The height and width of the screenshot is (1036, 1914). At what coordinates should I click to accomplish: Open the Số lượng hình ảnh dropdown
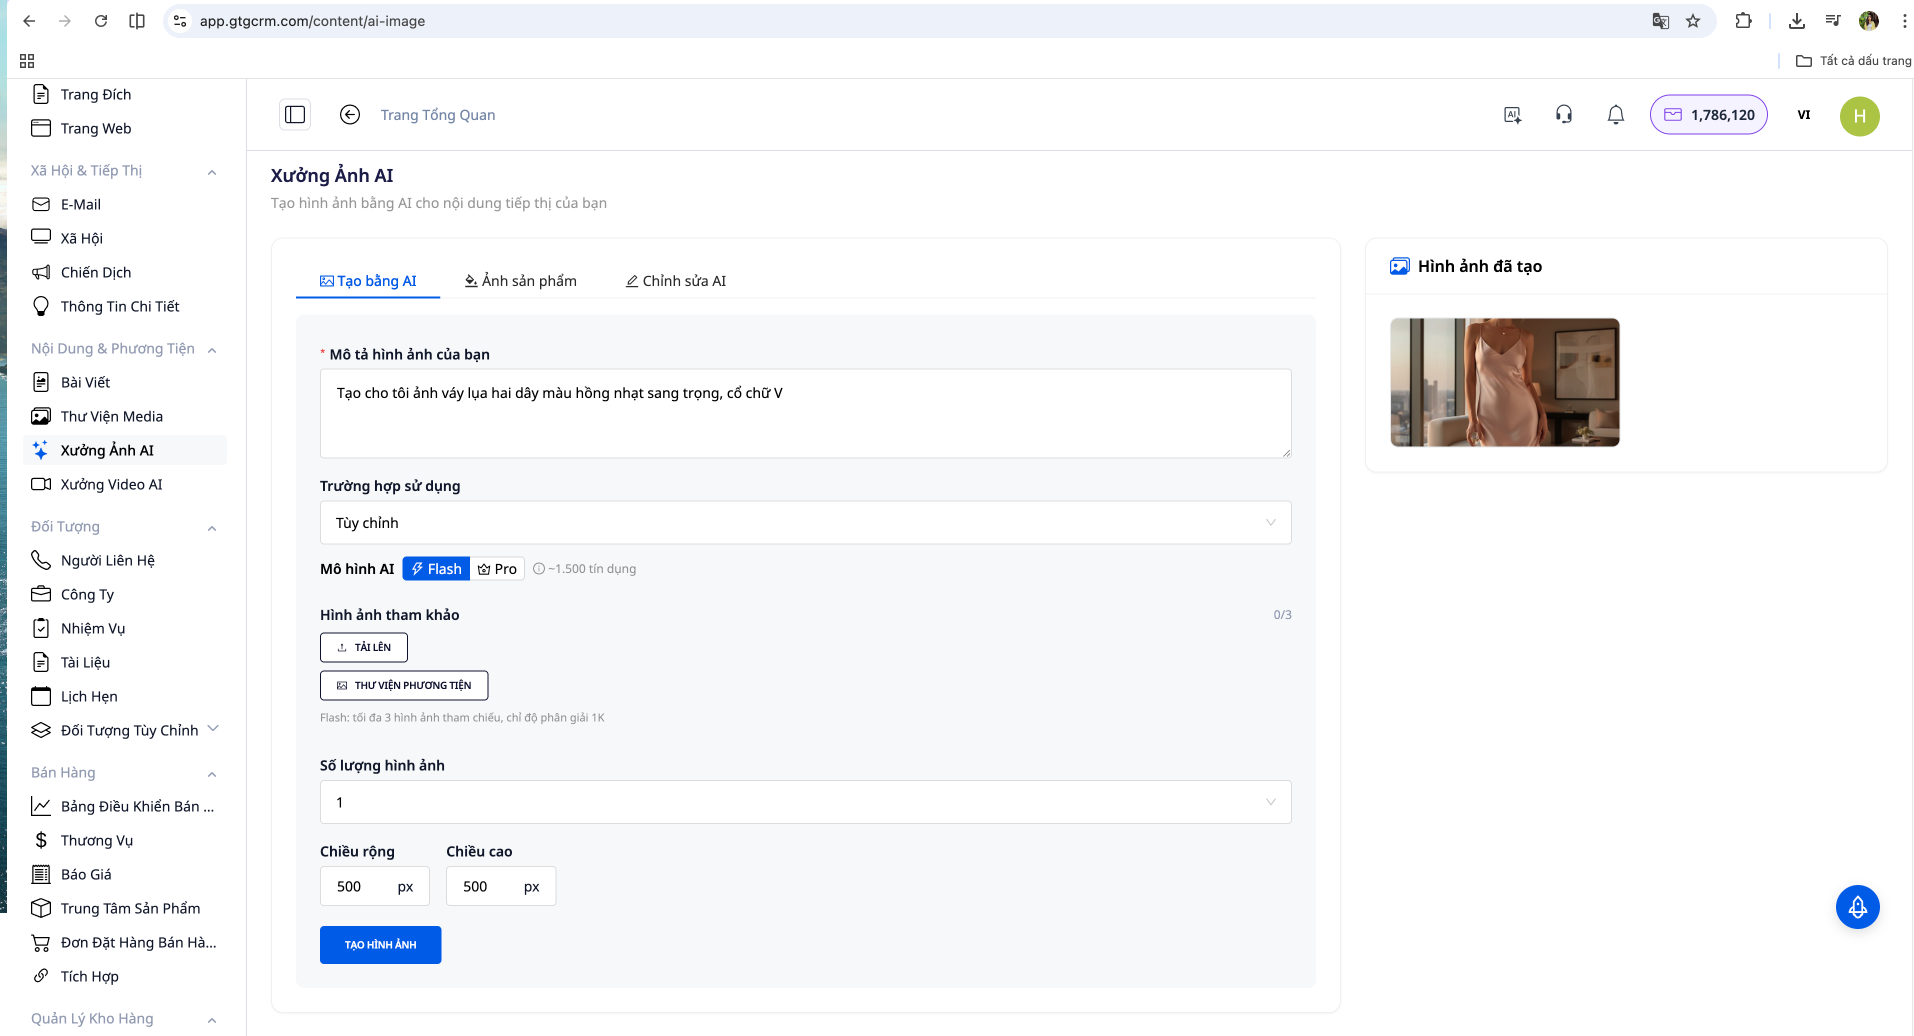[x=805, y=802]
